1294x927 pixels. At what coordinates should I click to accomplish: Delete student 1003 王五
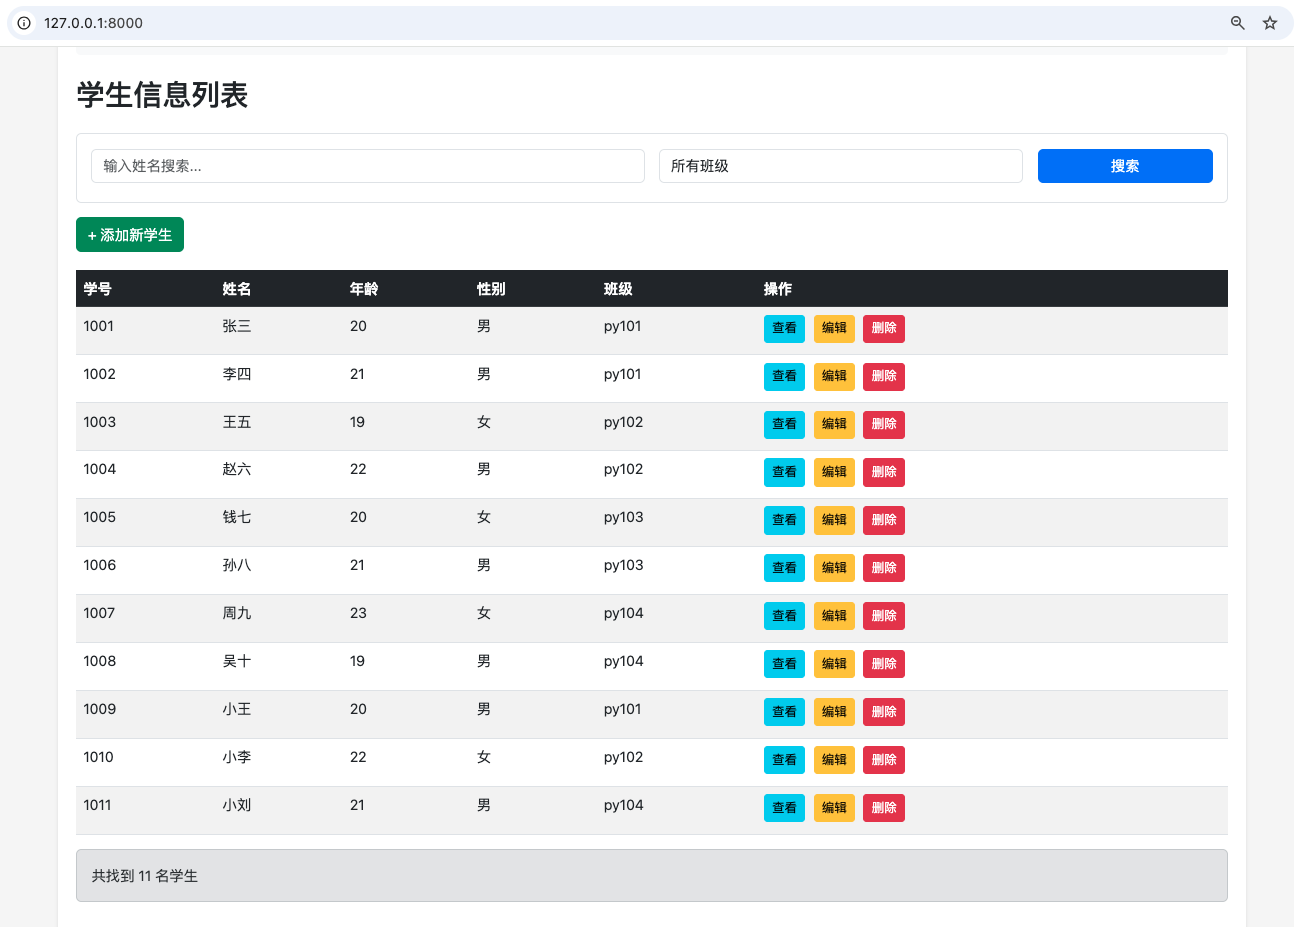(884, 424)
